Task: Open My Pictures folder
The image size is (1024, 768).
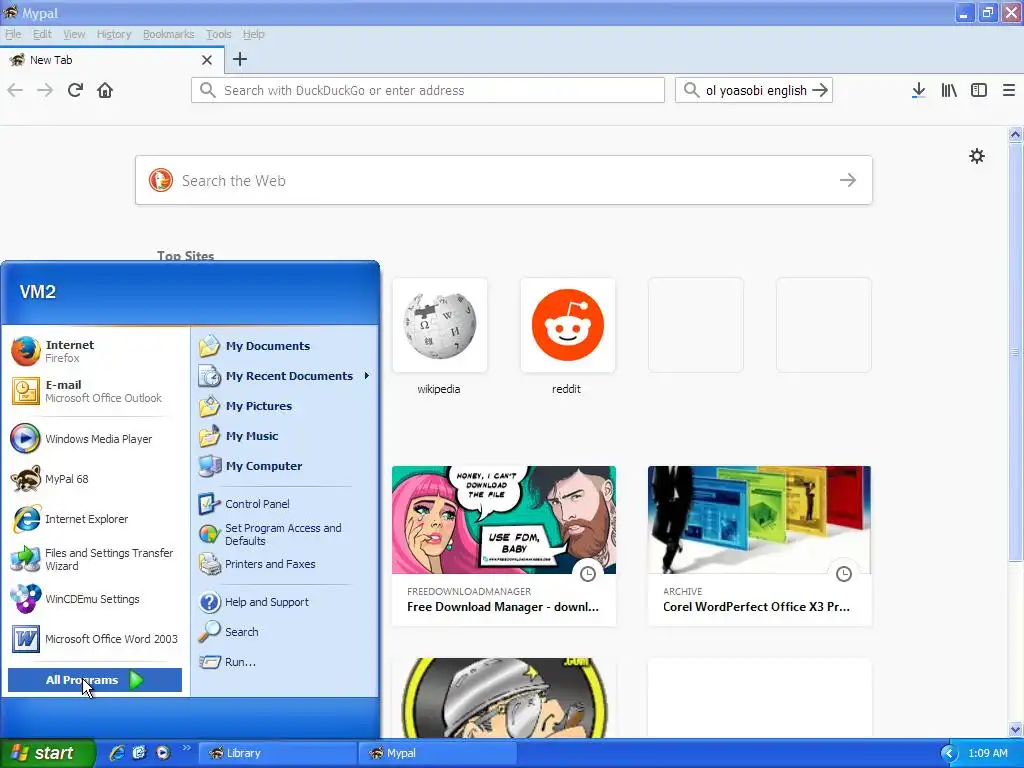Action: 284,406
